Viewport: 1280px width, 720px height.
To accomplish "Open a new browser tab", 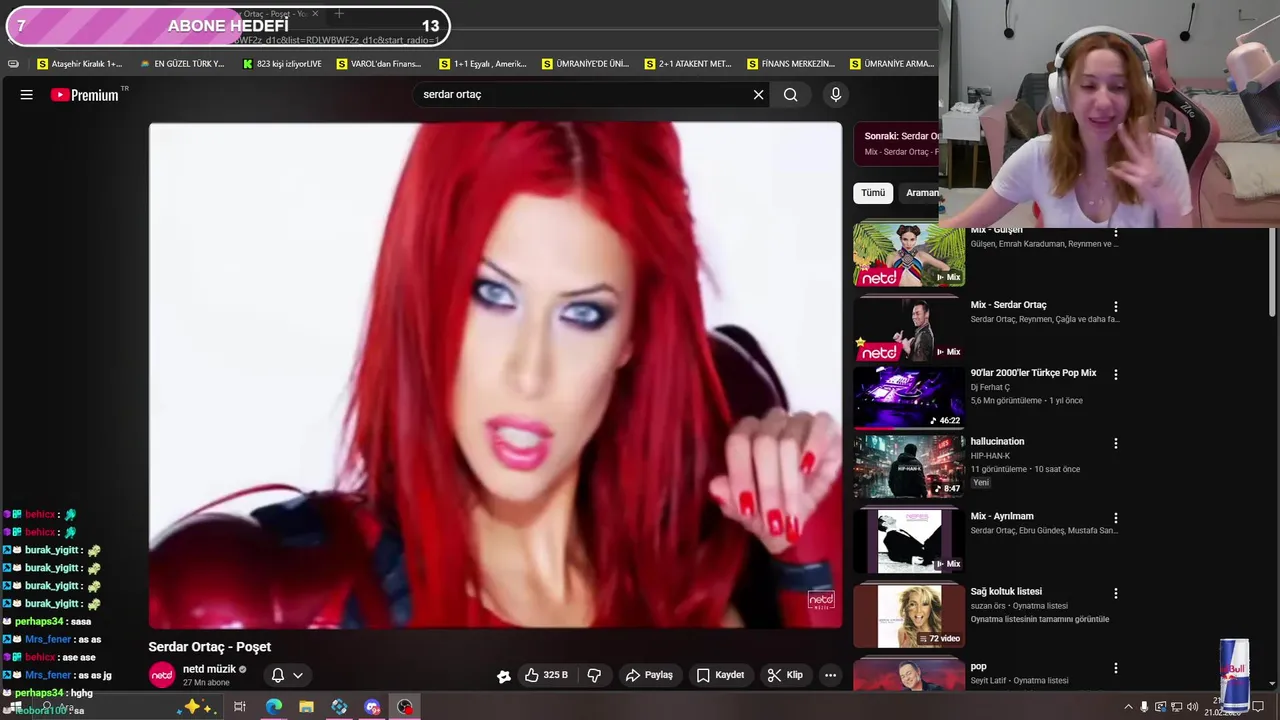I will pos(339,13).
